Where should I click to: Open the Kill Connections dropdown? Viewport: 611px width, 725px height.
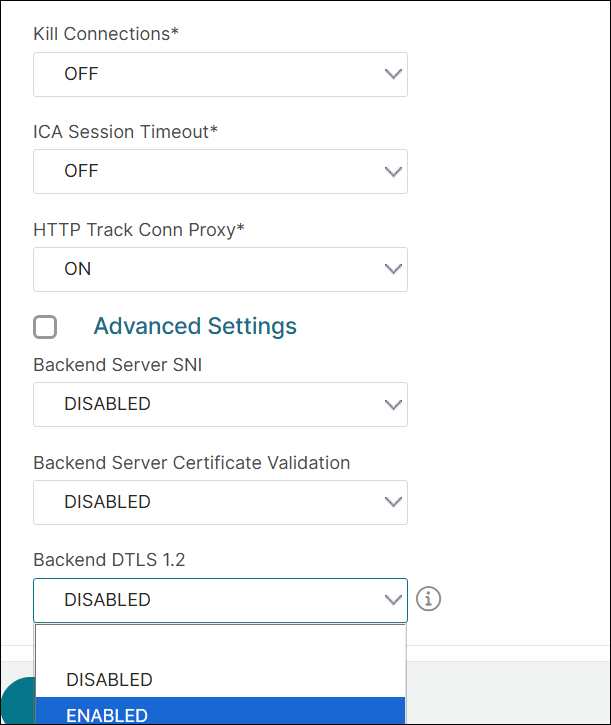220,74
